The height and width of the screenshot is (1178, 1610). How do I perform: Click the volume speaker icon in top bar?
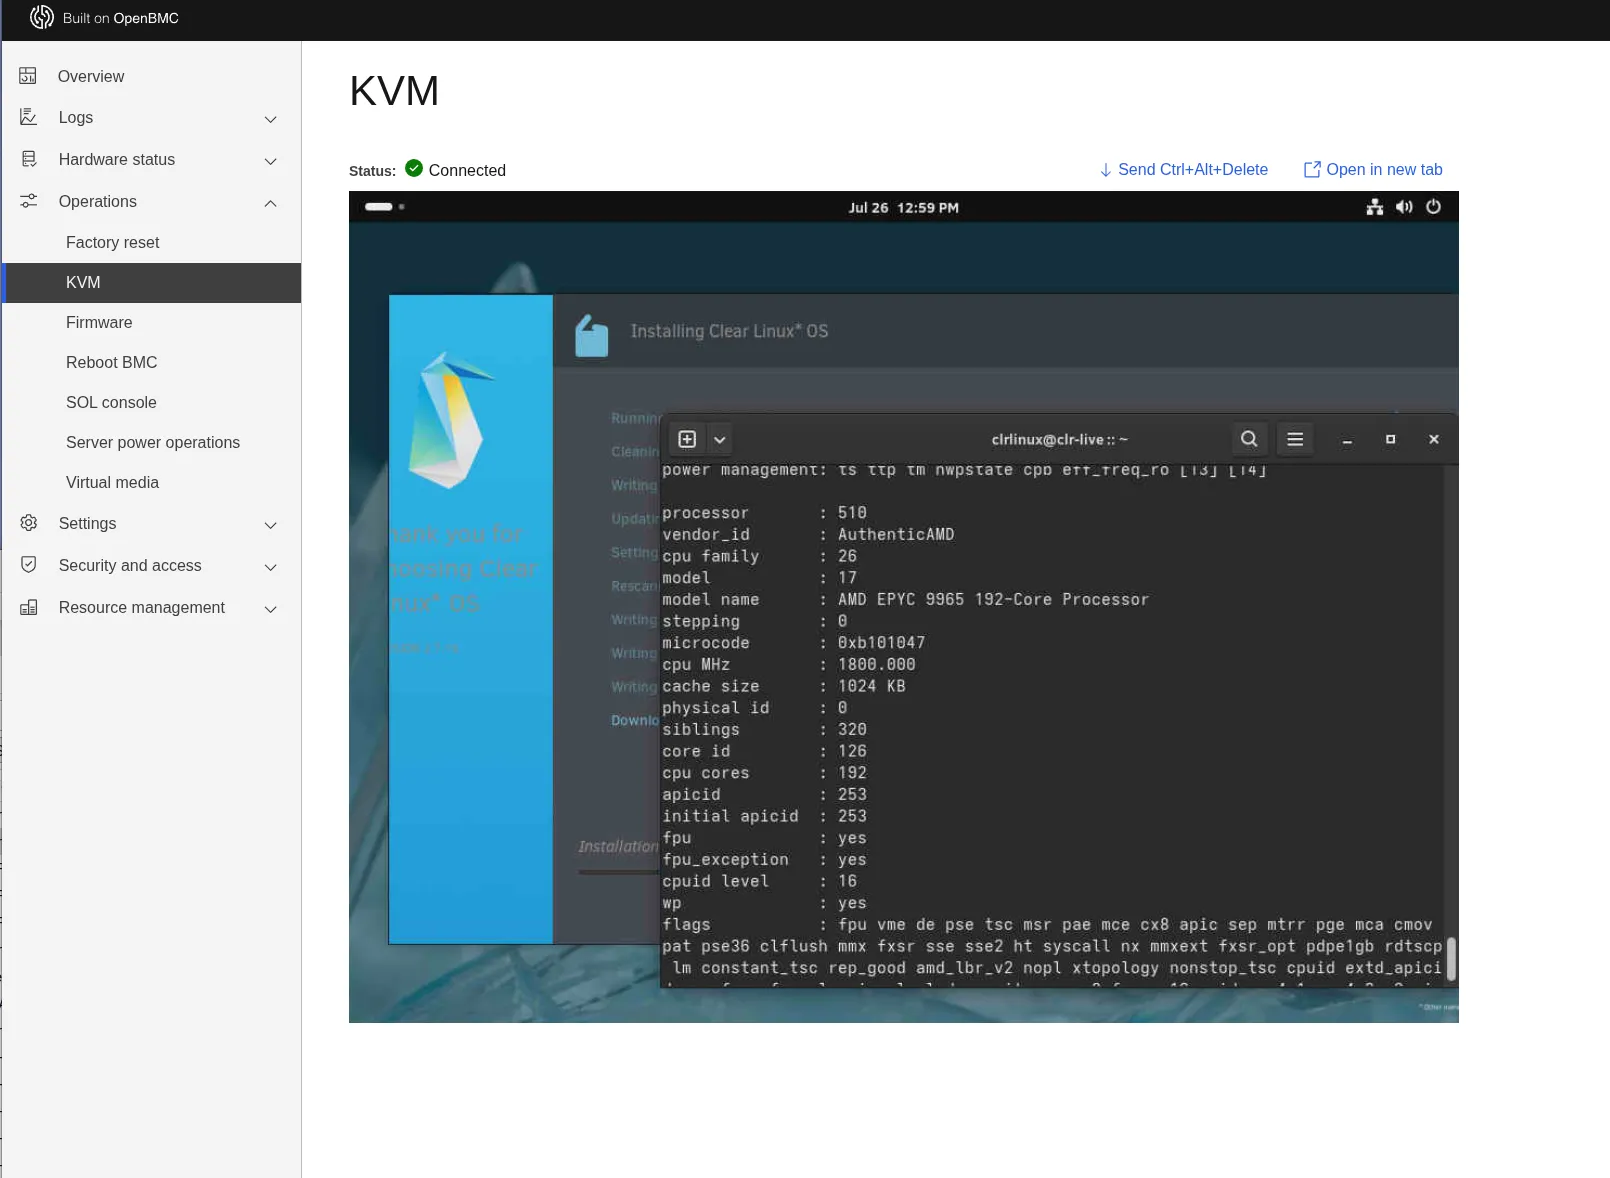tap(1404, 207)
